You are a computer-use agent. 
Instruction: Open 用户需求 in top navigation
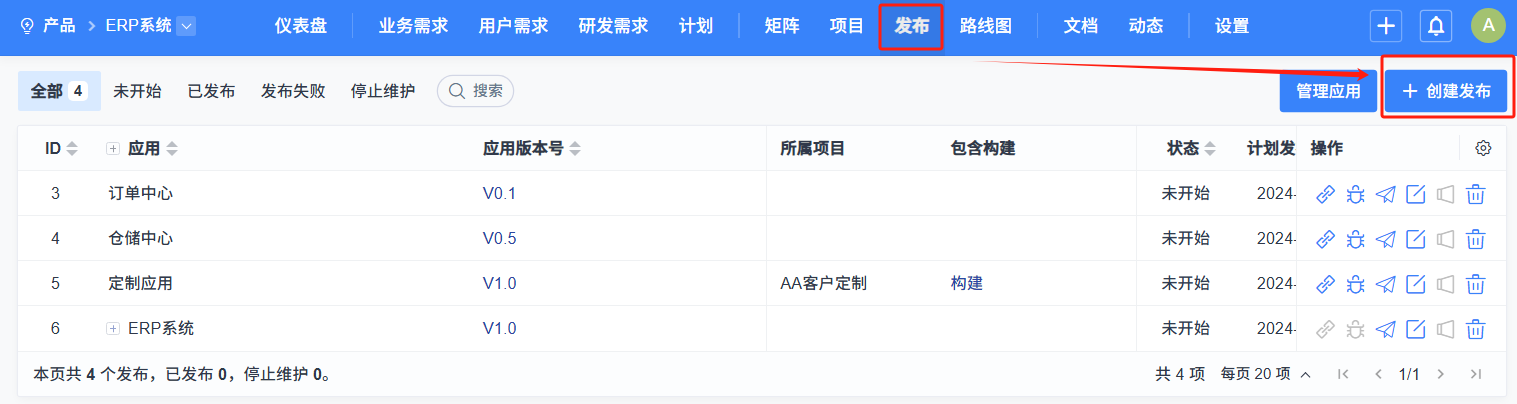pyautogui.click(x=514, y=27)
